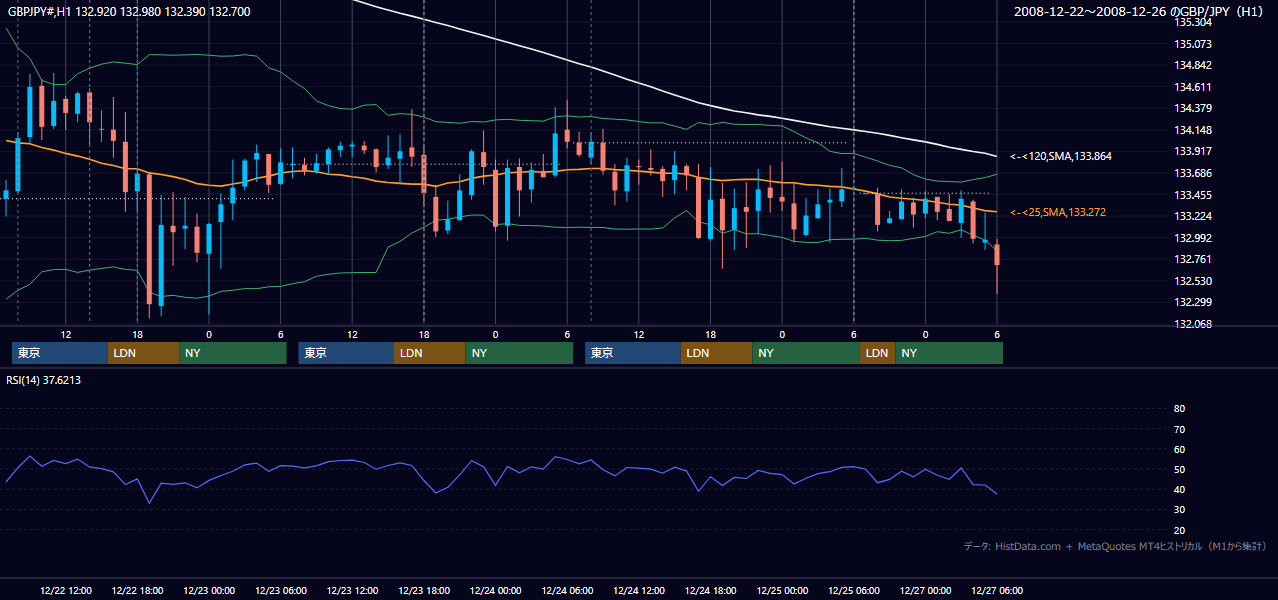Click the 135.304 price axis label
This screenshot has width=1278, height=600.
[x=1193, y=22]
